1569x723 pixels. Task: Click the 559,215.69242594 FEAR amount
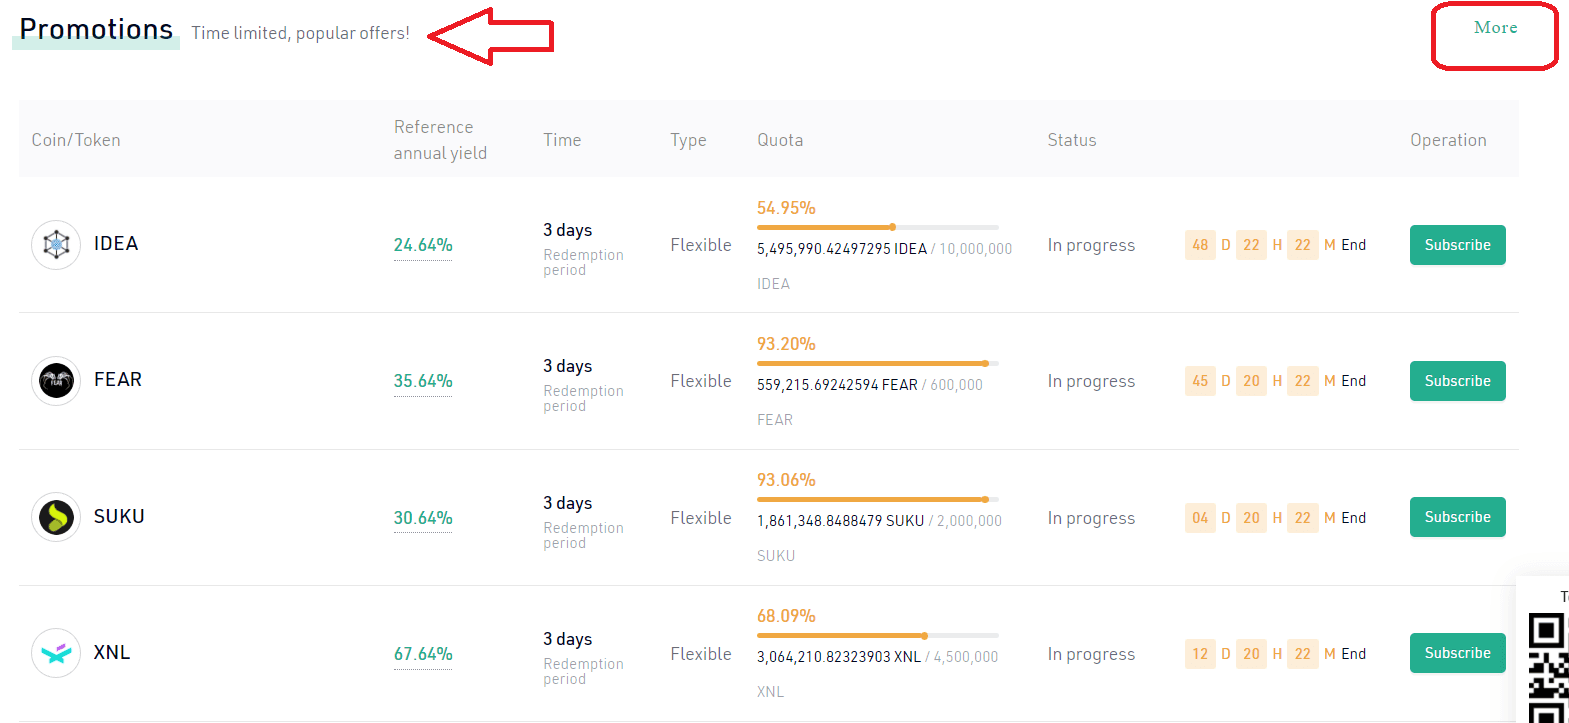pos(837,385)
